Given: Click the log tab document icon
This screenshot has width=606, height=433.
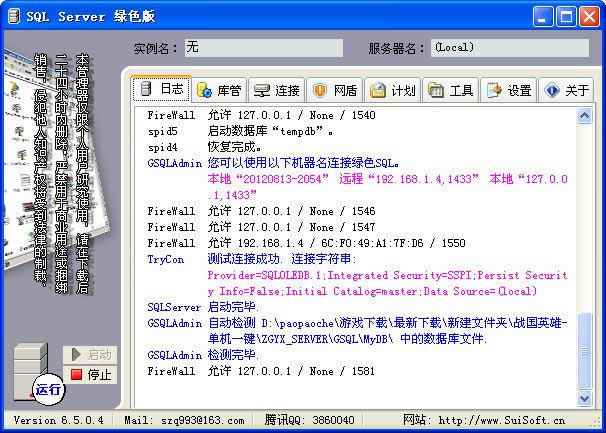Looking at the screenshot, I should pyautogui.click(x=147, y=90).
